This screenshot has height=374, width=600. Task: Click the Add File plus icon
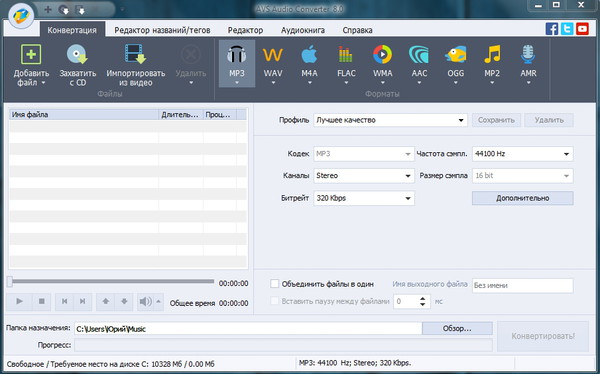(x=31, y=54)
